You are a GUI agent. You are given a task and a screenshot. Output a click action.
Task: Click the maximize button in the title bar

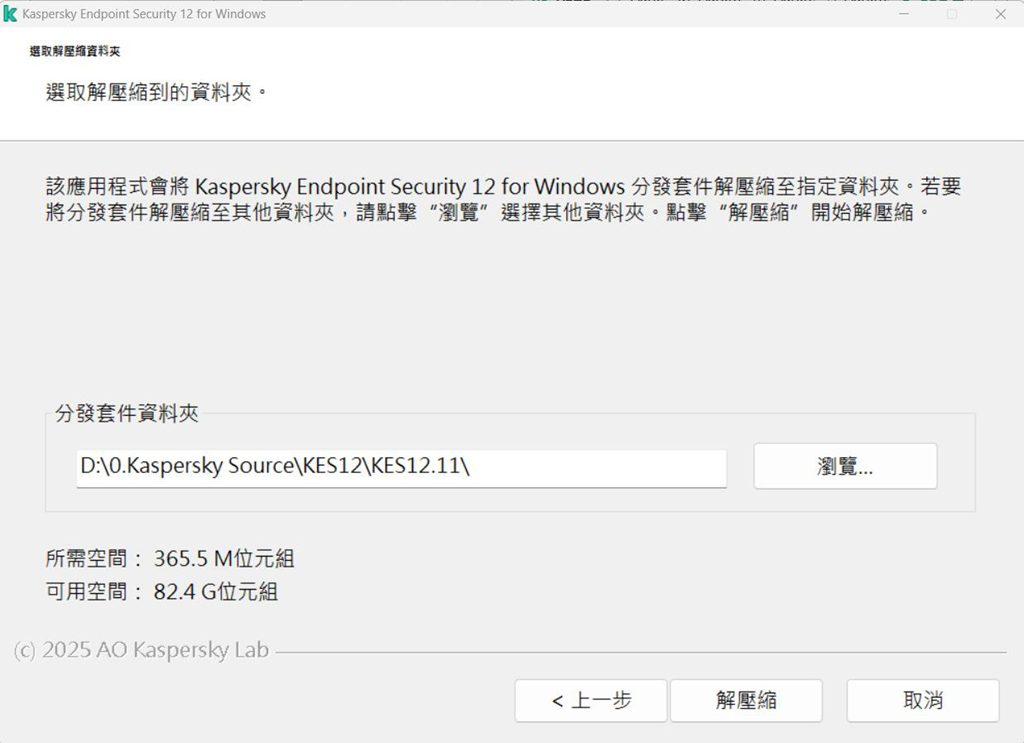click(951, 14)
